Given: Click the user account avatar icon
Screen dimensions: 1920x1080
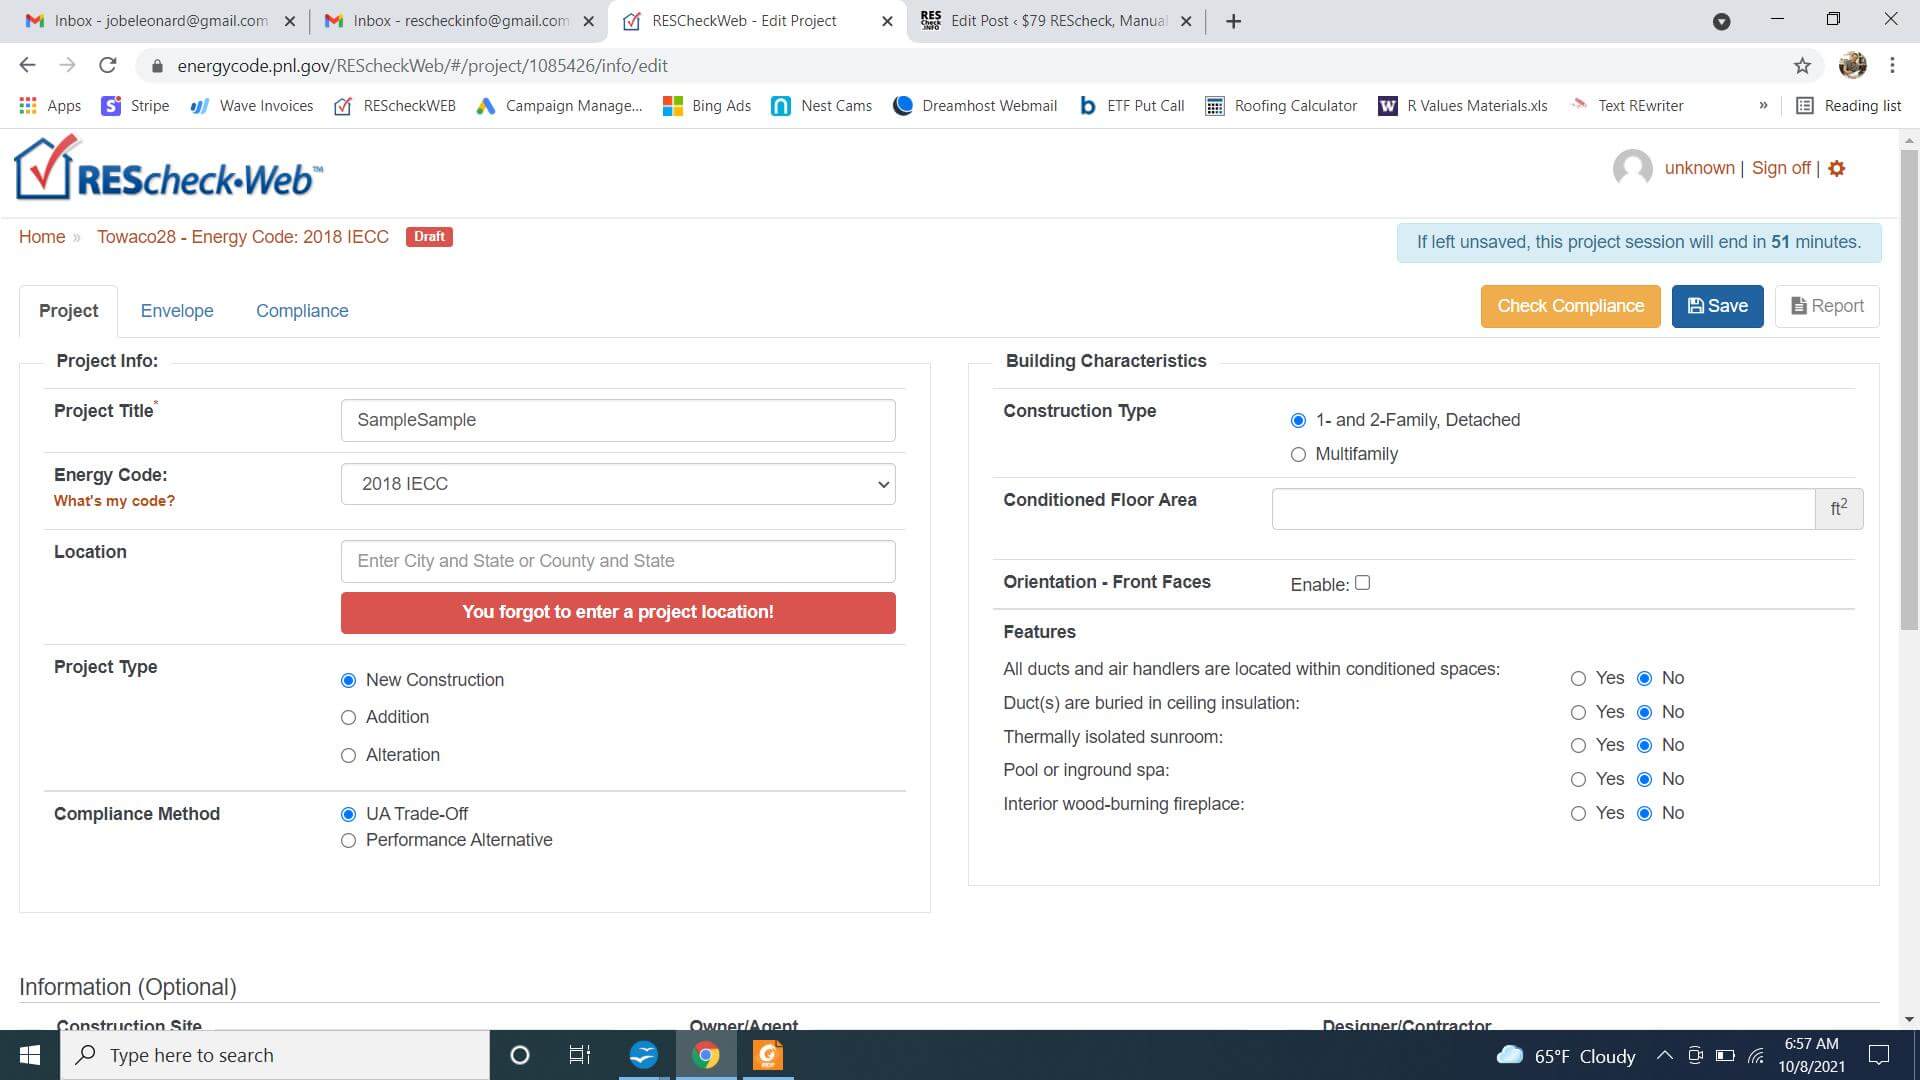Looking at the screenshot, I should coord(1633,169).
